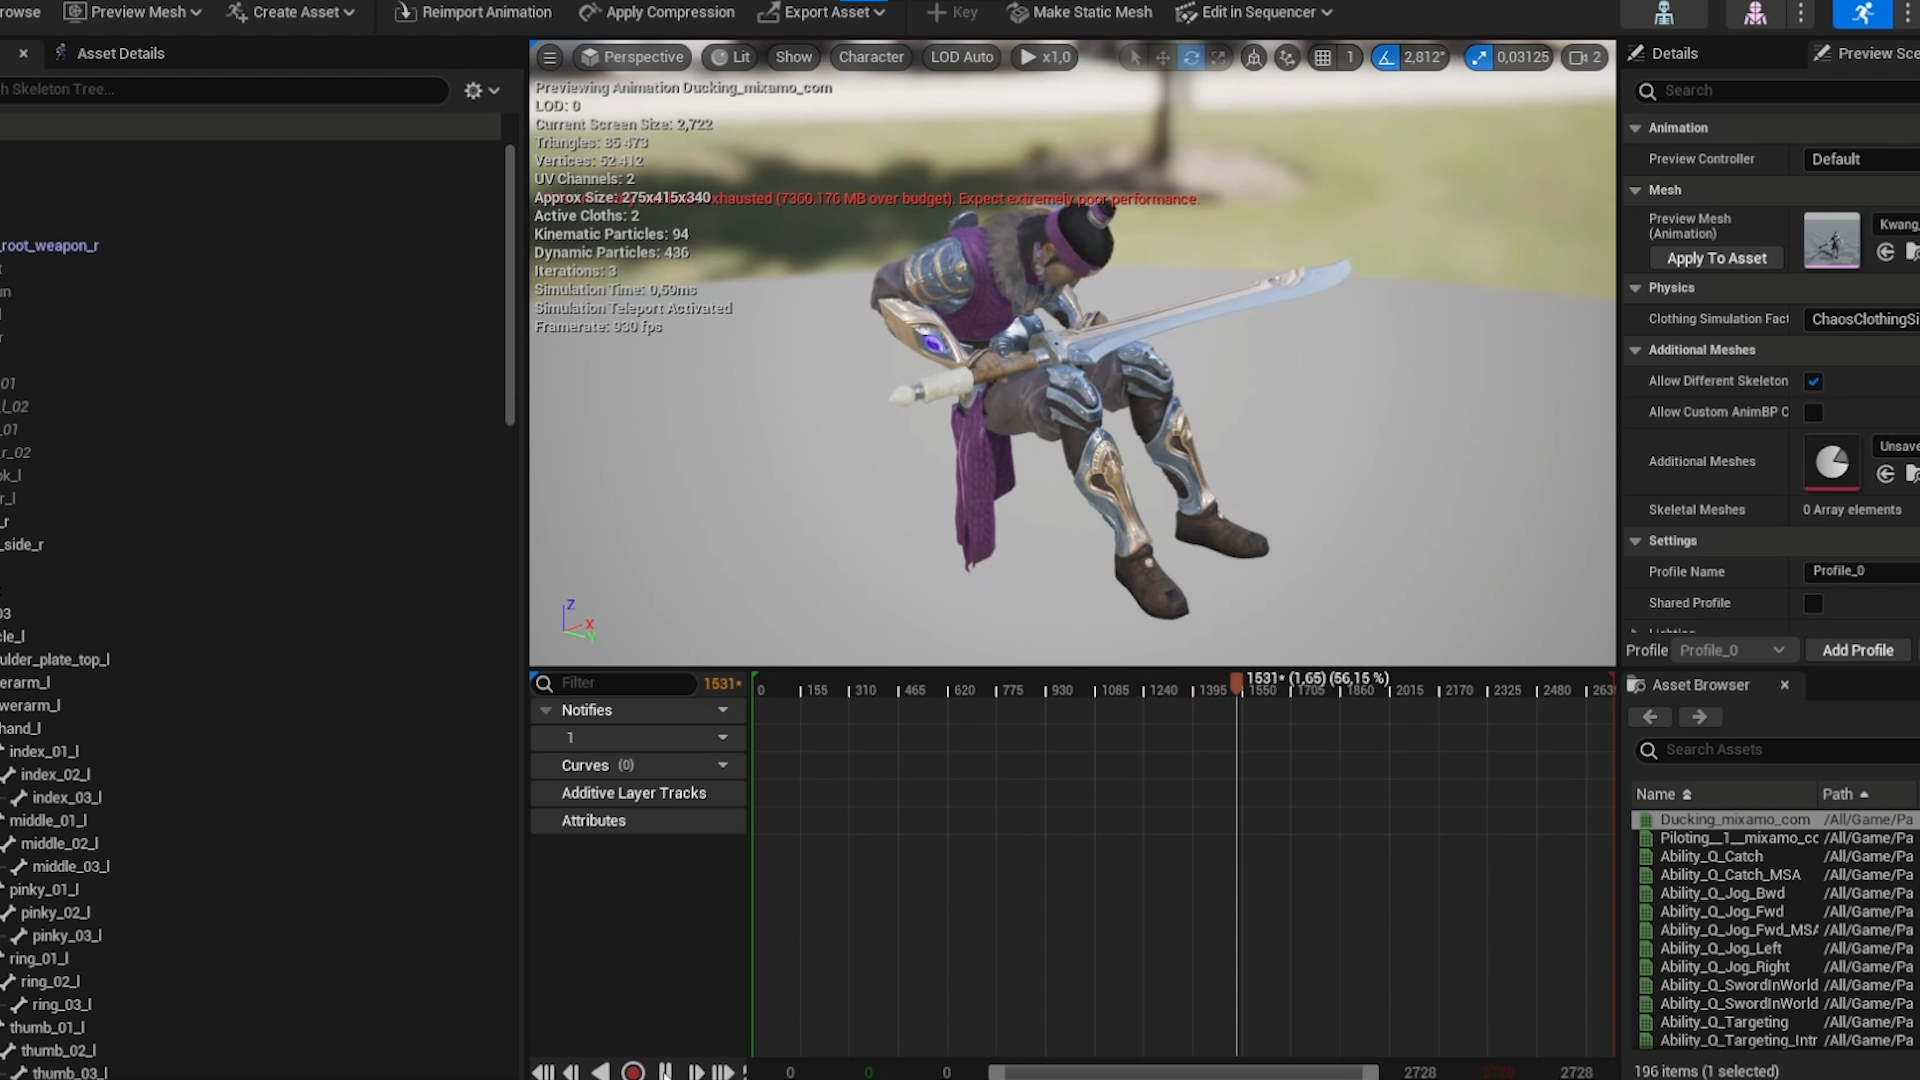Click the record animation button
The image size is (1920, 1080).
(x=633, y=1071)
